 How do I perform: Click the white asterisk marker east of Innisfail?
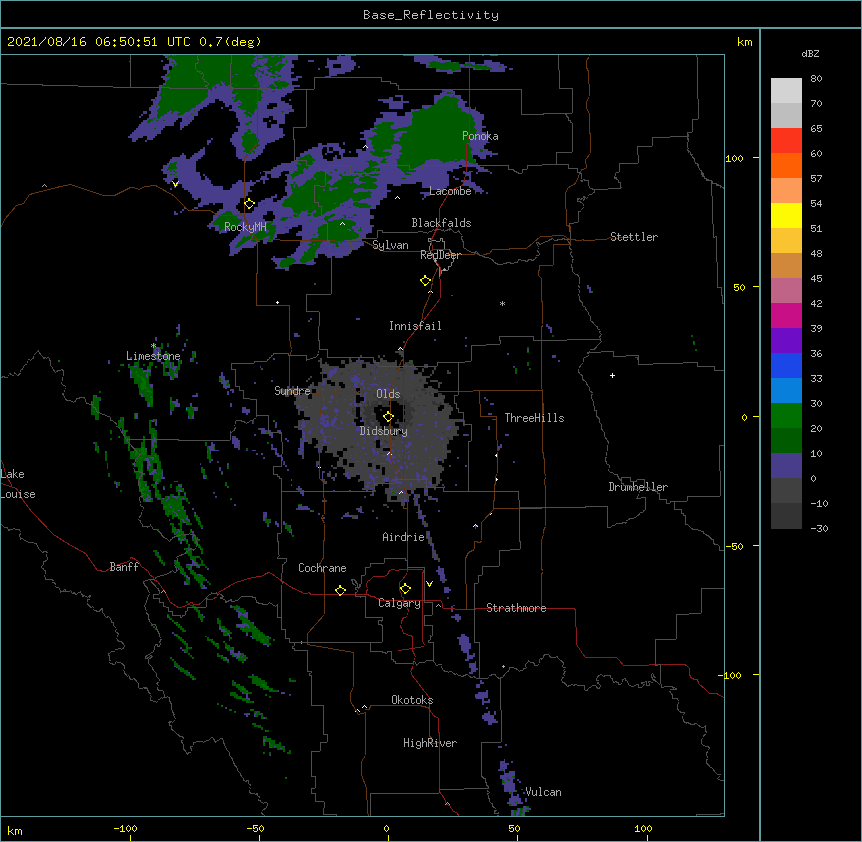point(502,303)
